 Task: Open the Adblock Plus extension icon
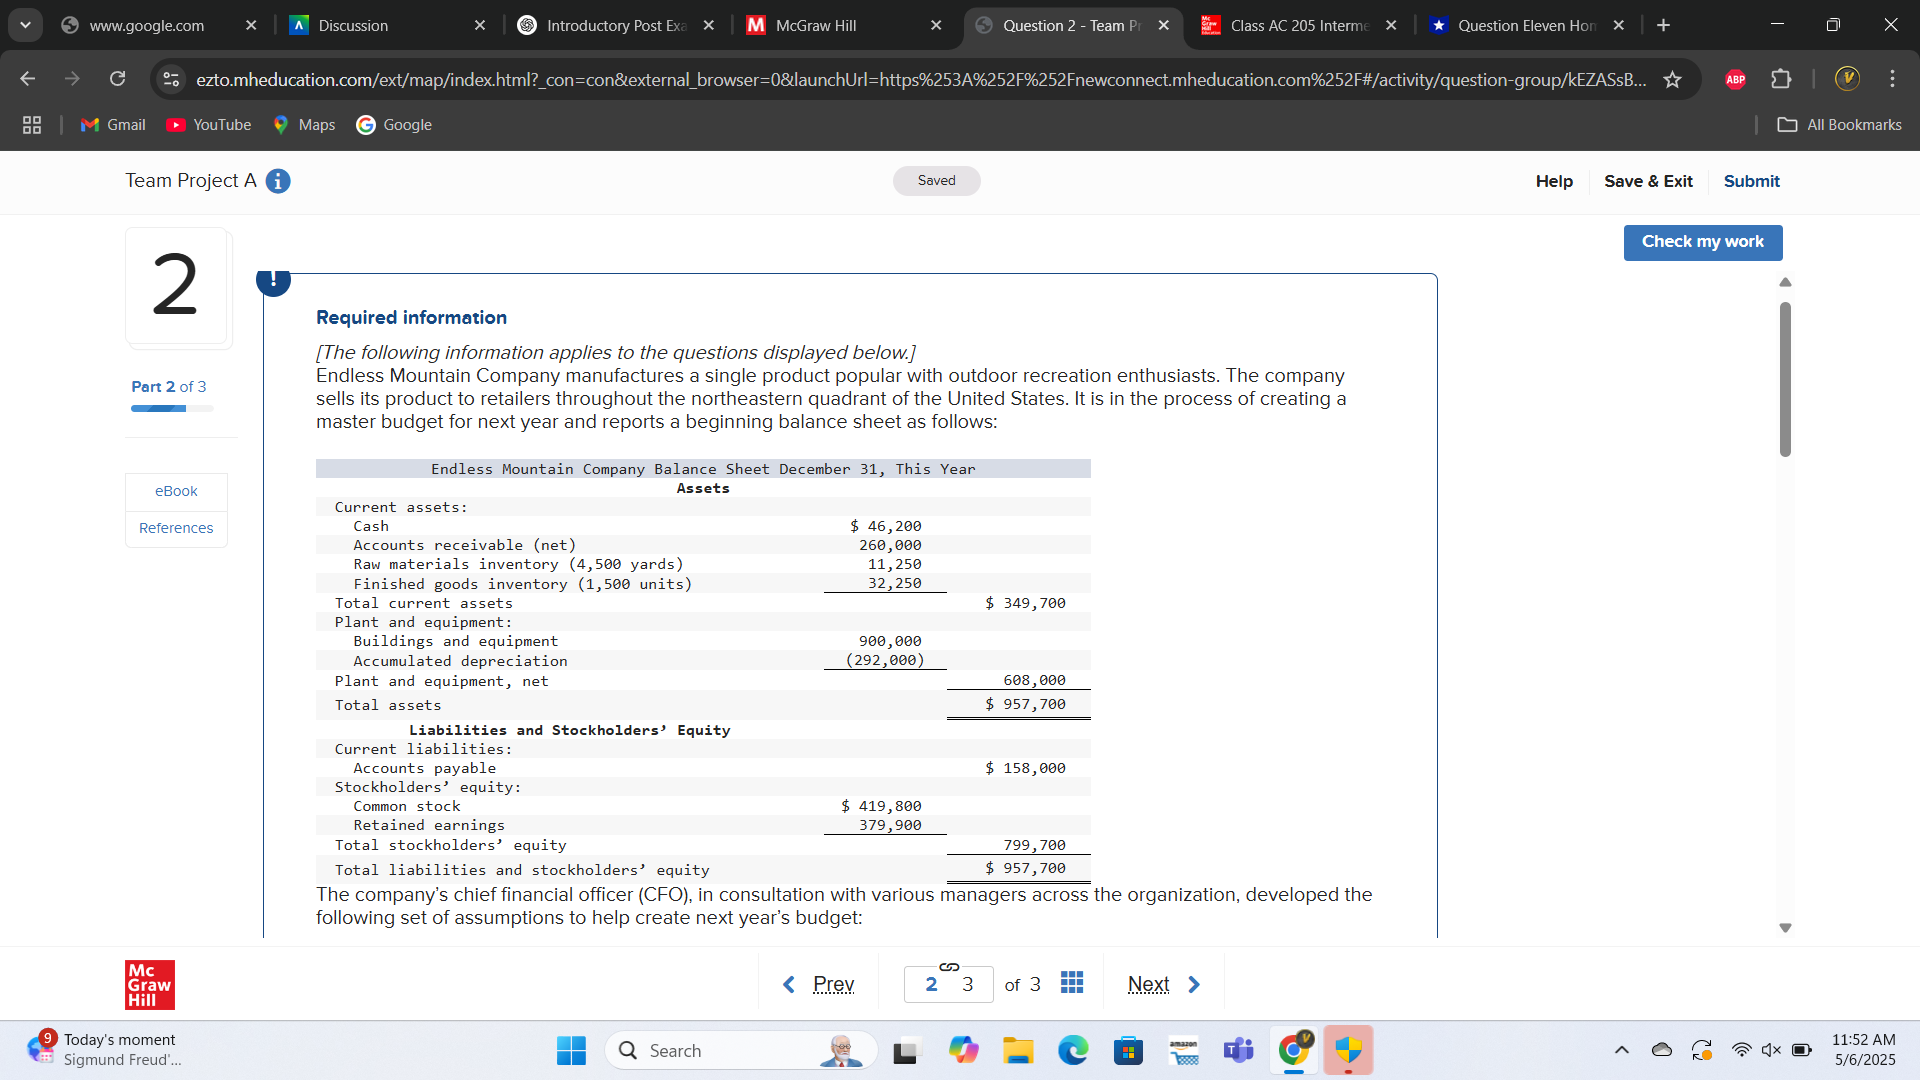1735,79
